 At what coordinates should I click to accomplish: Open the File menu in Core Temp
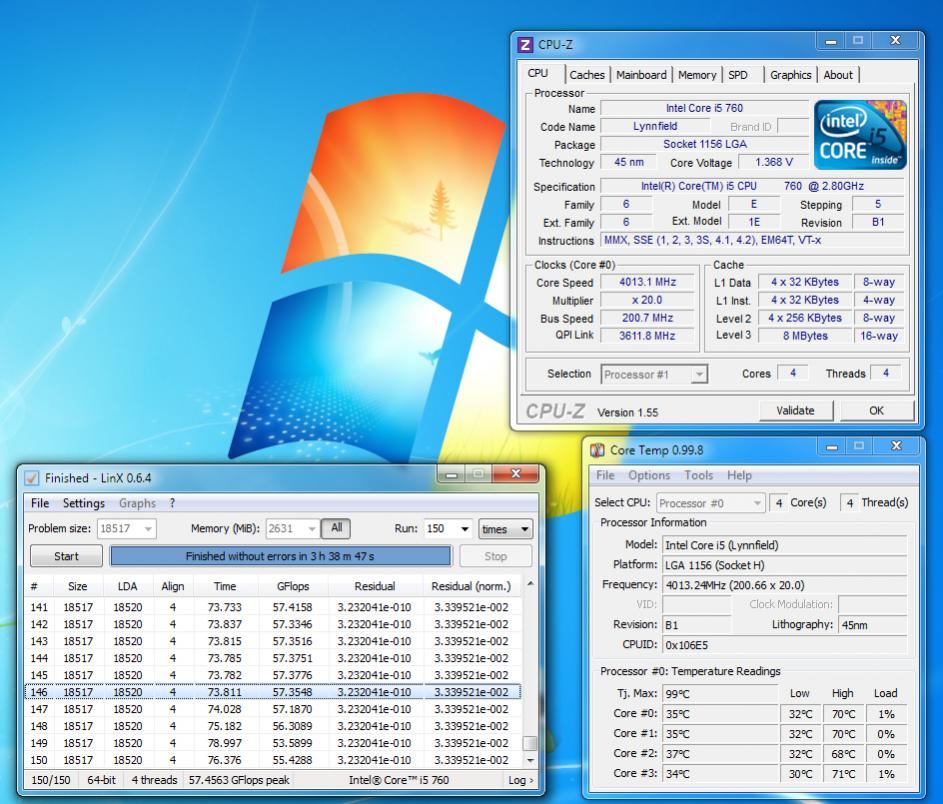605,475
